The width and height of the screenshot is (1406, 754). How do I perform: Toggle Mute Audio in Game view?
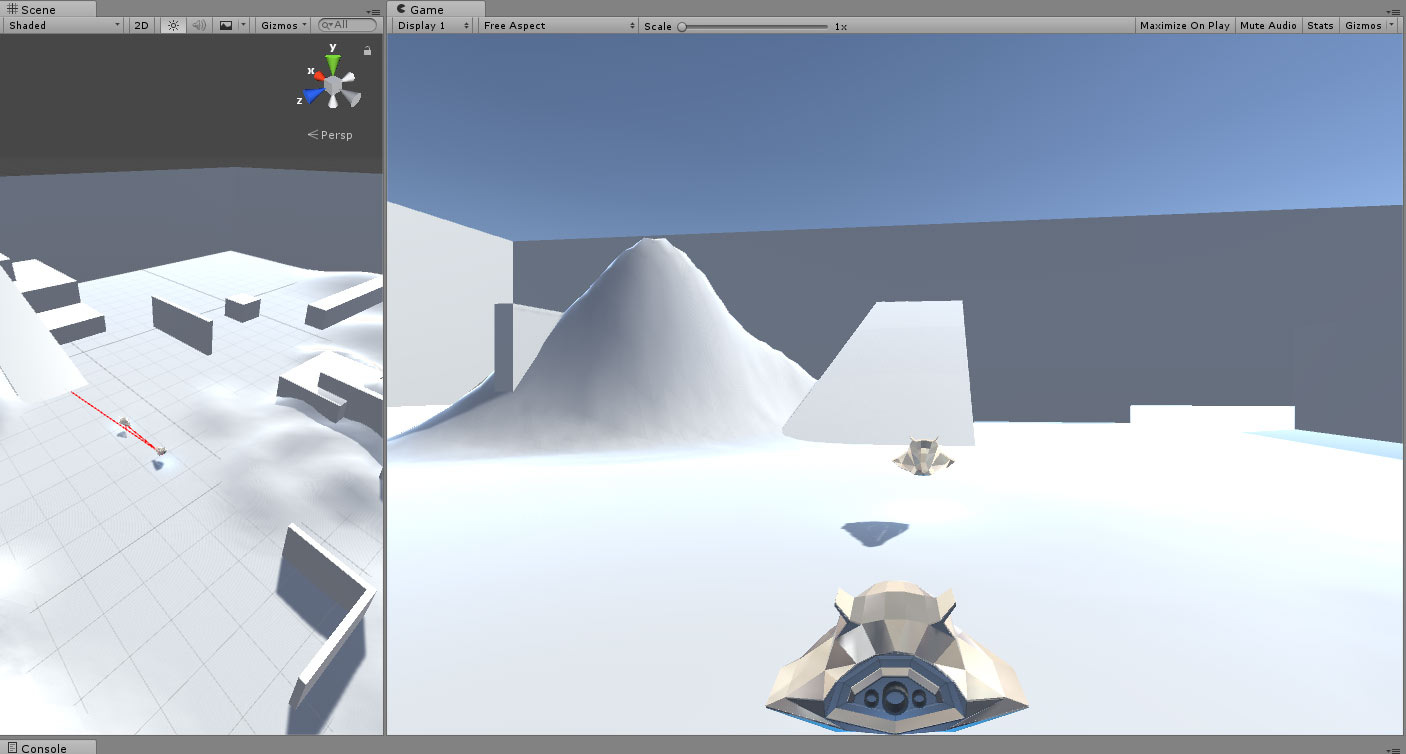pyautogui.click(x=1268, y=25)
